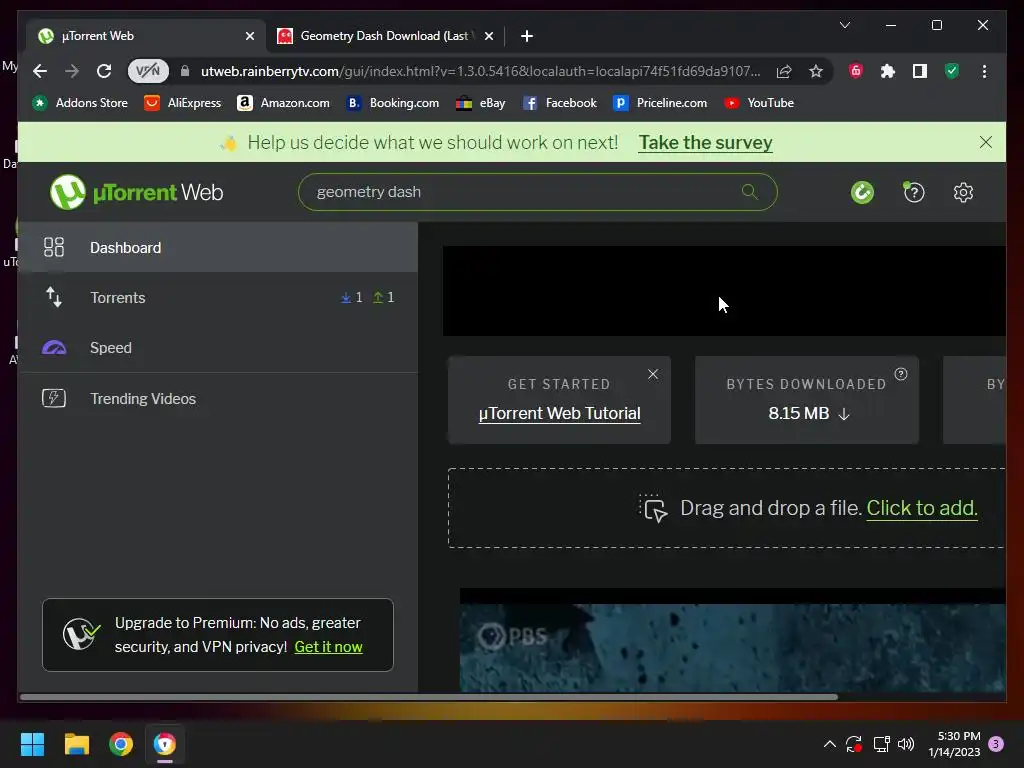Open the Torrents section in the sidebar
Viewport: 1024px width, 768px height.
[x=217, y=297]
